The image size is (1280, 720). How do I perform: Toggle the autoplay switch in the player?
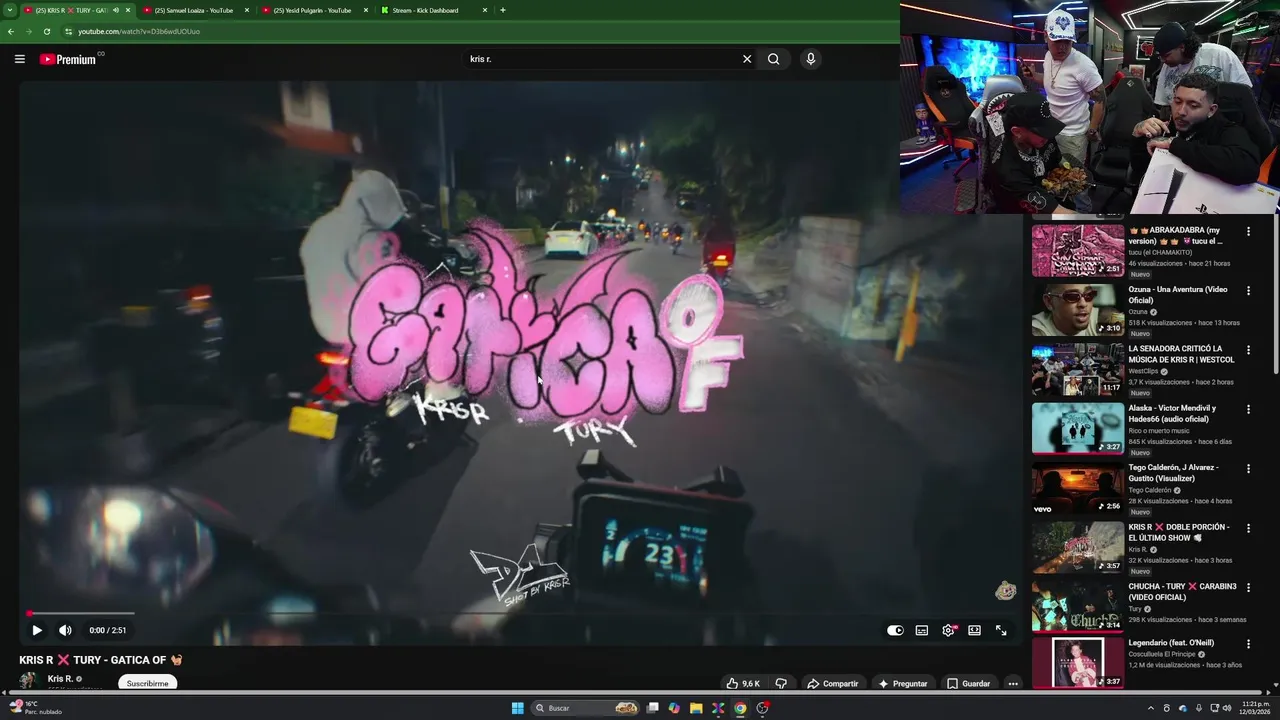tap(895, 630)
